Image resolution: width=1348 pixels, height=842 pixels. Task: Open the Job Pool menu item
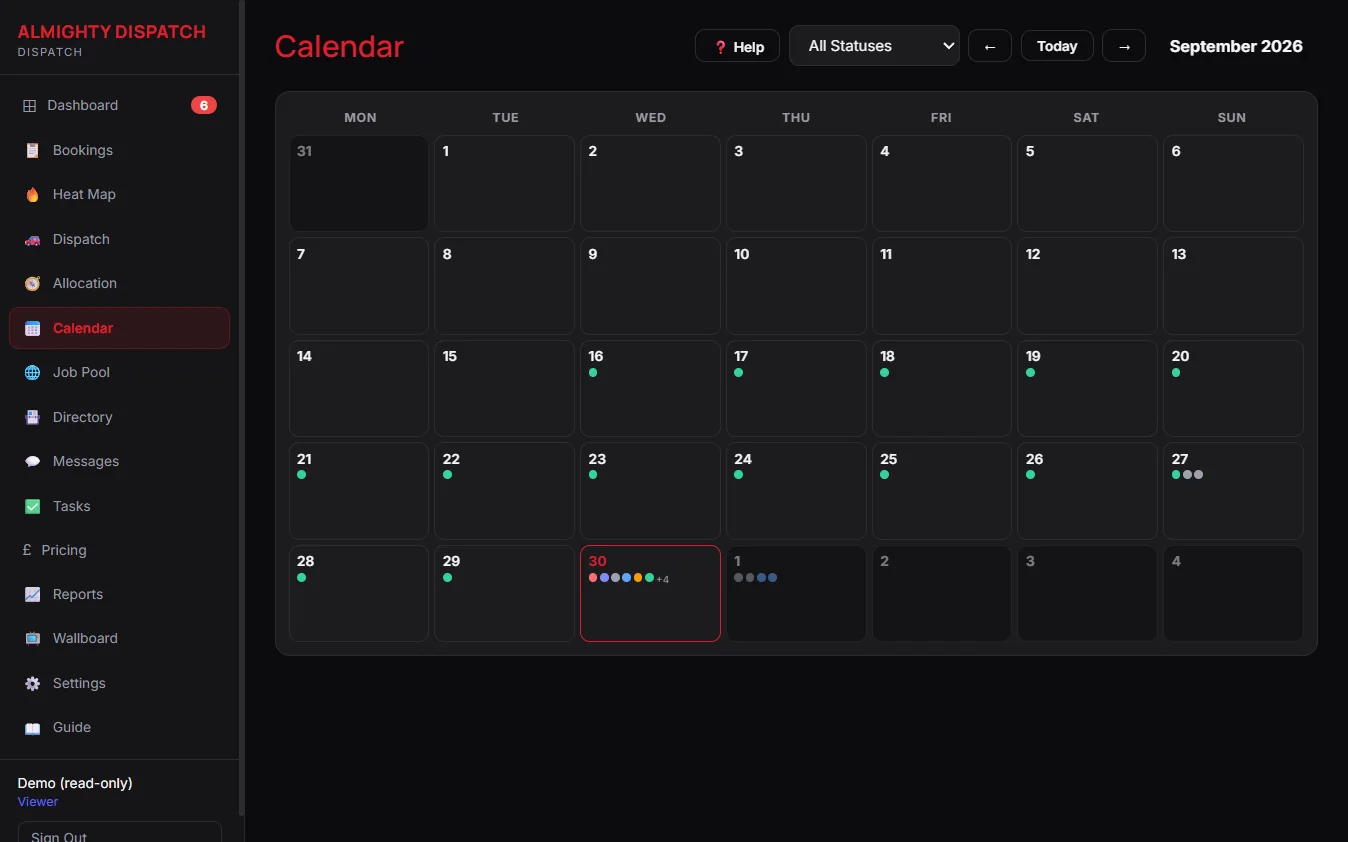(x=119, y=372)
